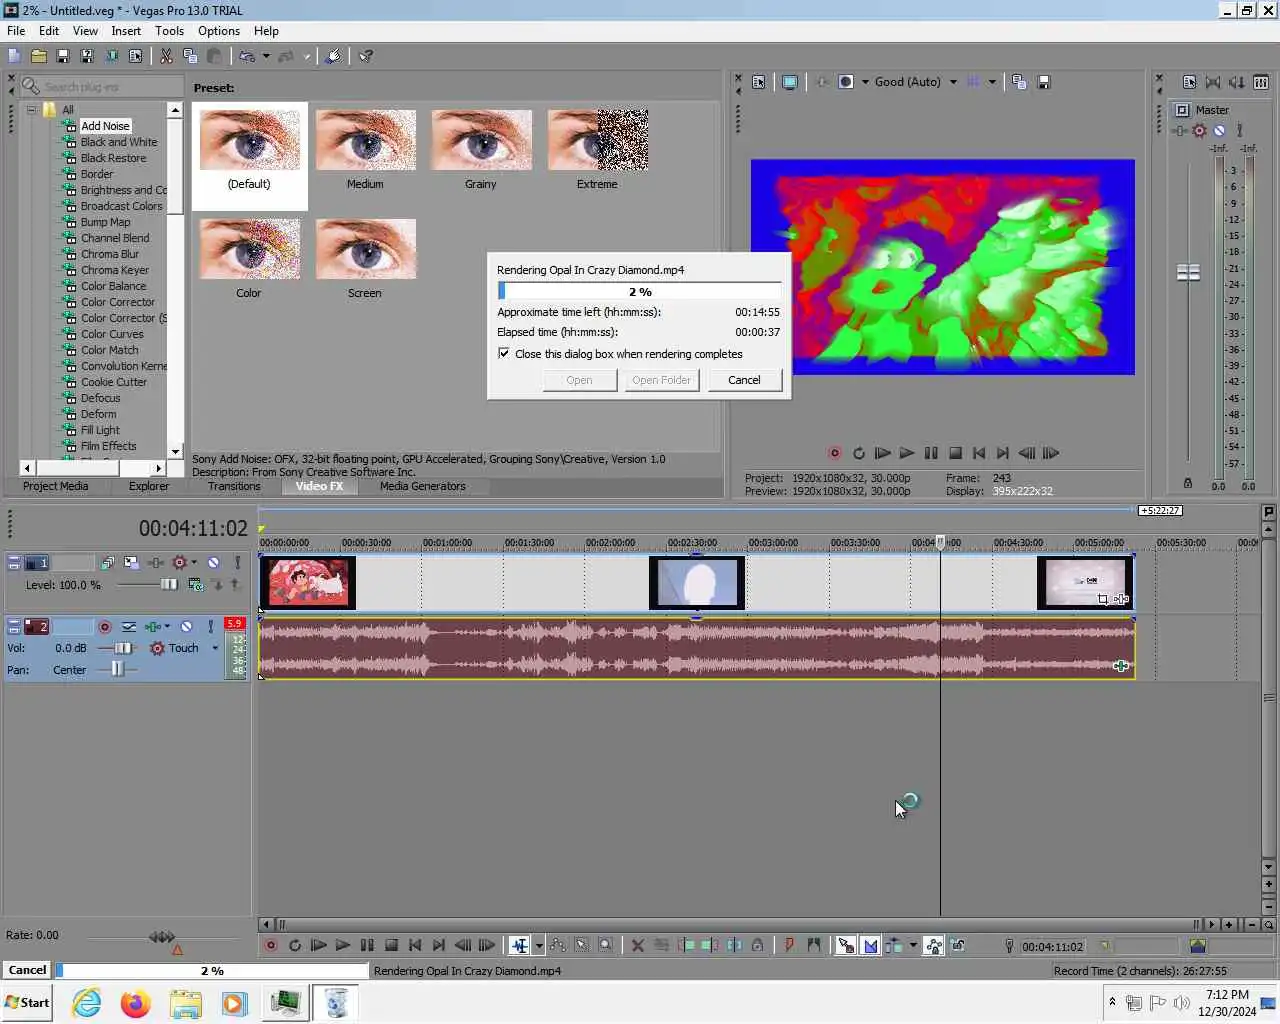Open the Tools menu
Screen dimensions: 1280x1024
(x=169, y=31)
